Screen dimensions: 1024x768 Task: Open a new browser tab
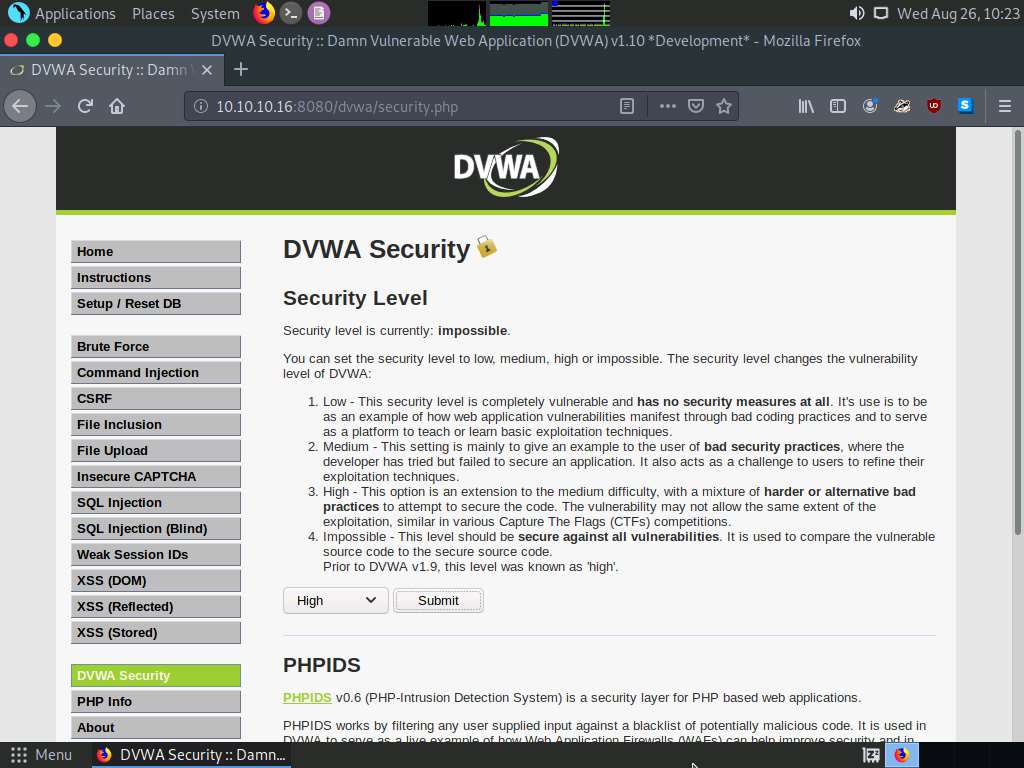[x=240, y=69]
